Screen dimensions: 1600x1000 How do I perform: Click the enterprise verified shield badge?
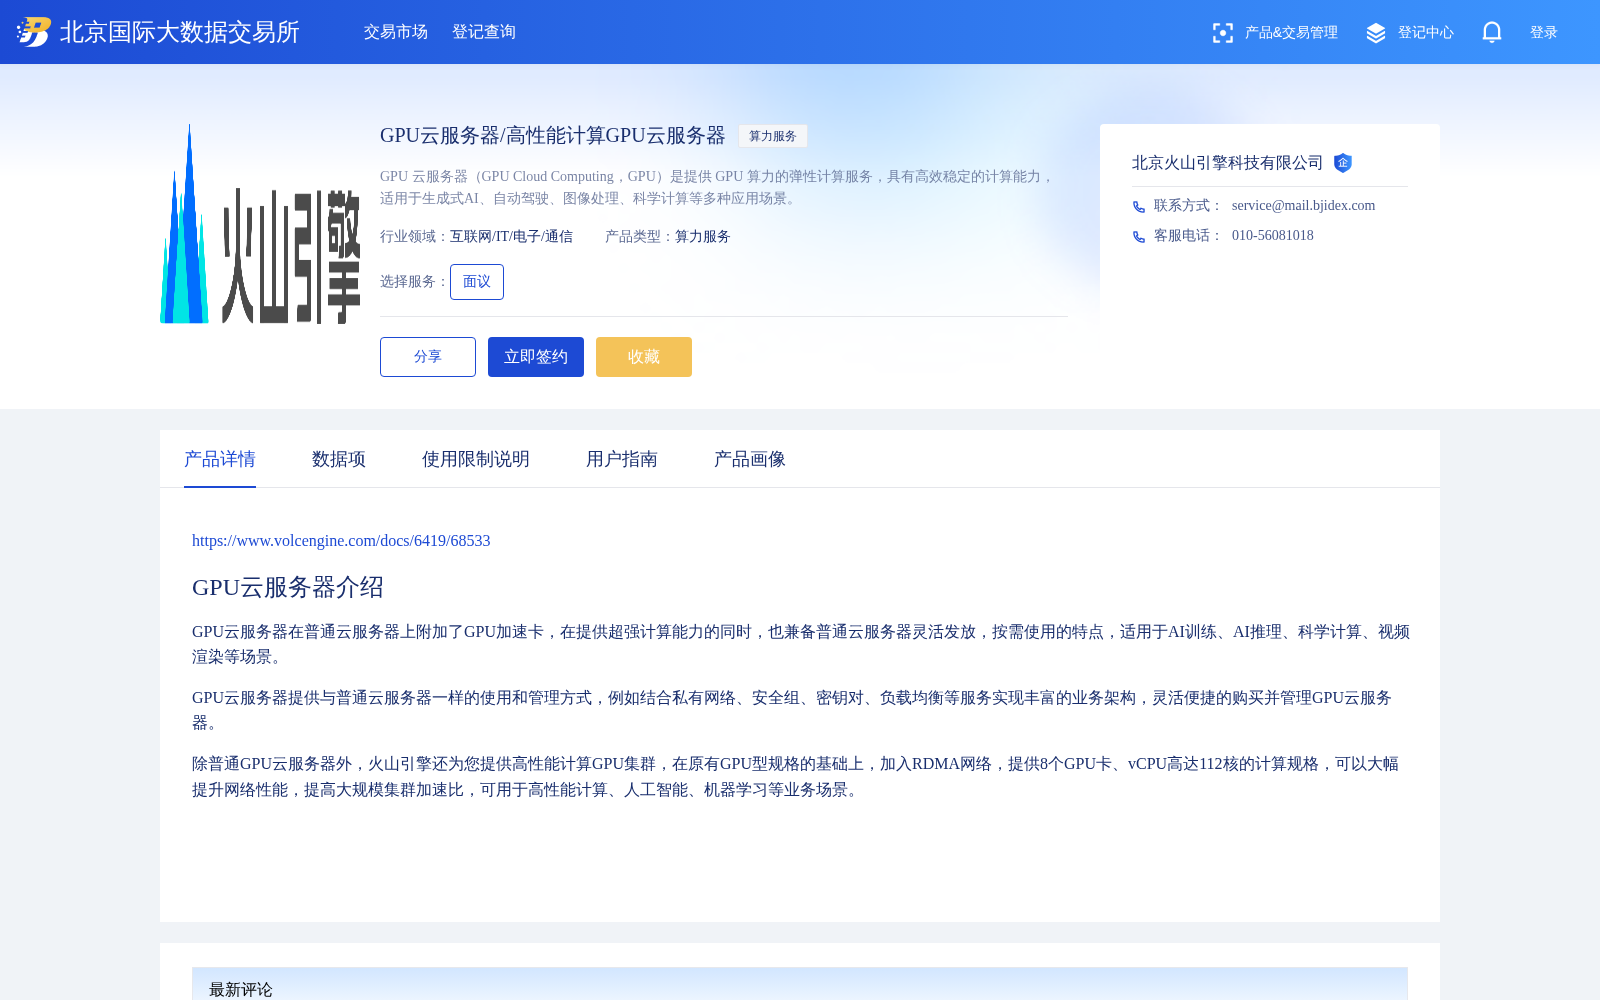(1343, 163)
